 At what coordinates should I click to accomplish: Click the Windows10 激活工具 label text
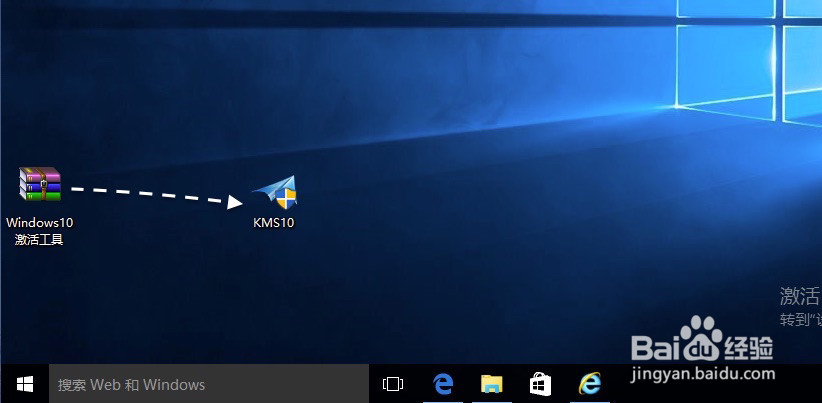[x=40, y=231]
